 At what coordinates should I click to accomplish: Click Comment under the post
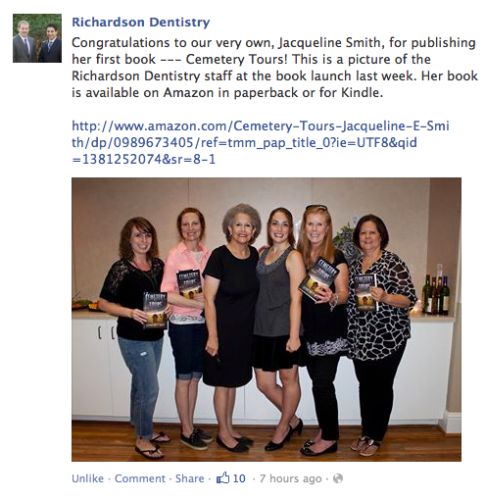(x=140, y=478)
